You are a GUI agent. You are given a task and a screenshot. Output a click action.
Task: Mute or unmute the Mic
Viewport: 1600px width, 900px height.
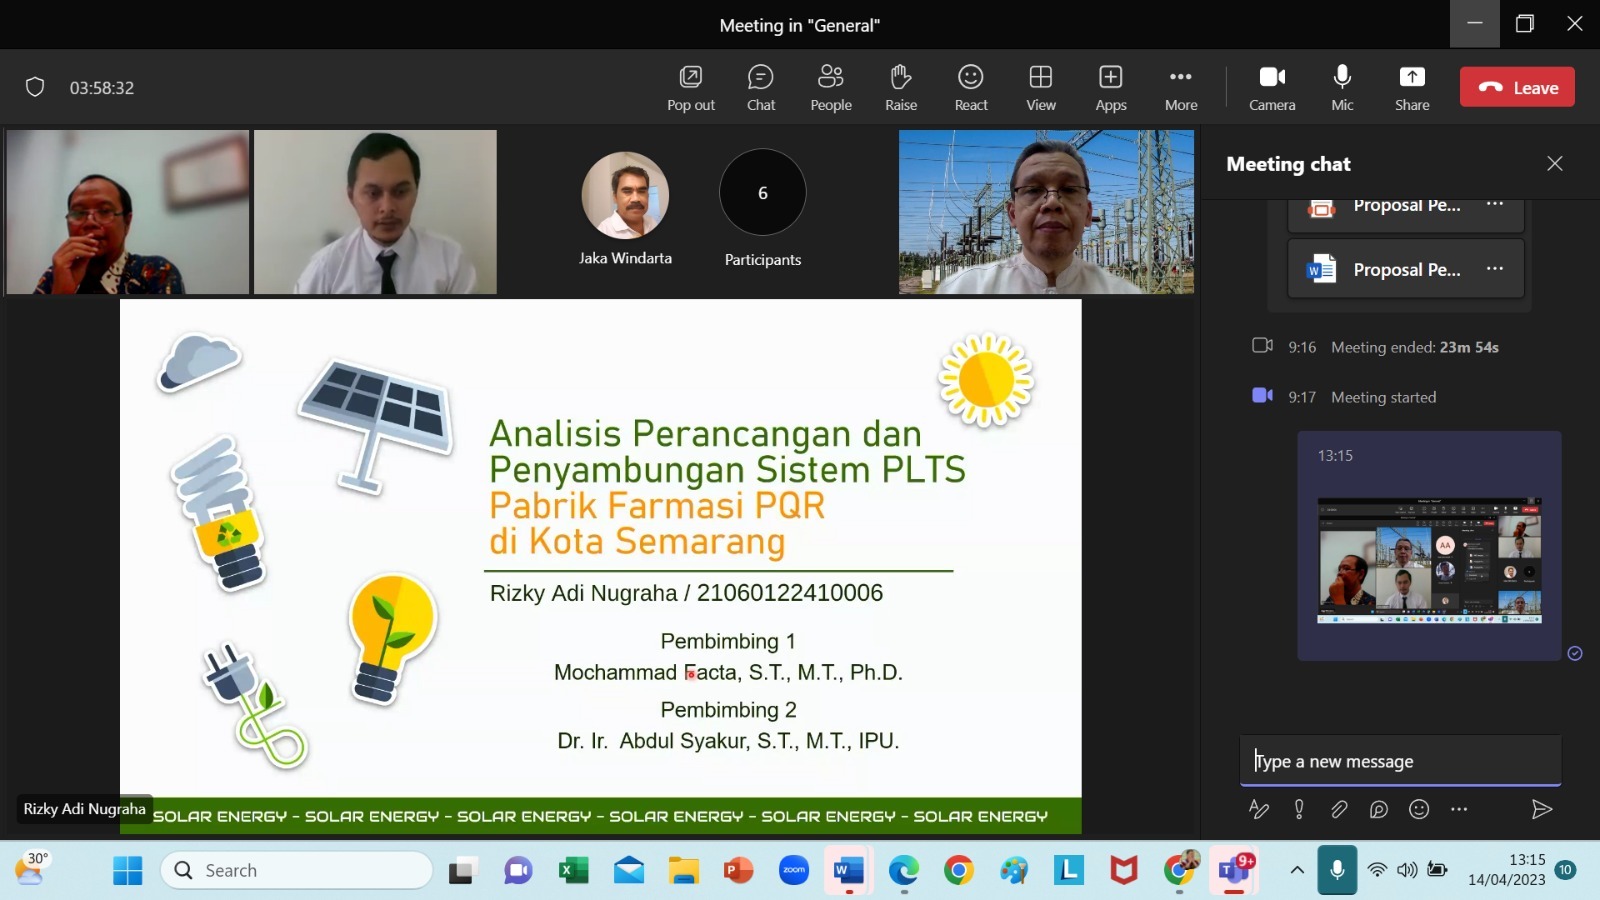(x=1342, y=87)
